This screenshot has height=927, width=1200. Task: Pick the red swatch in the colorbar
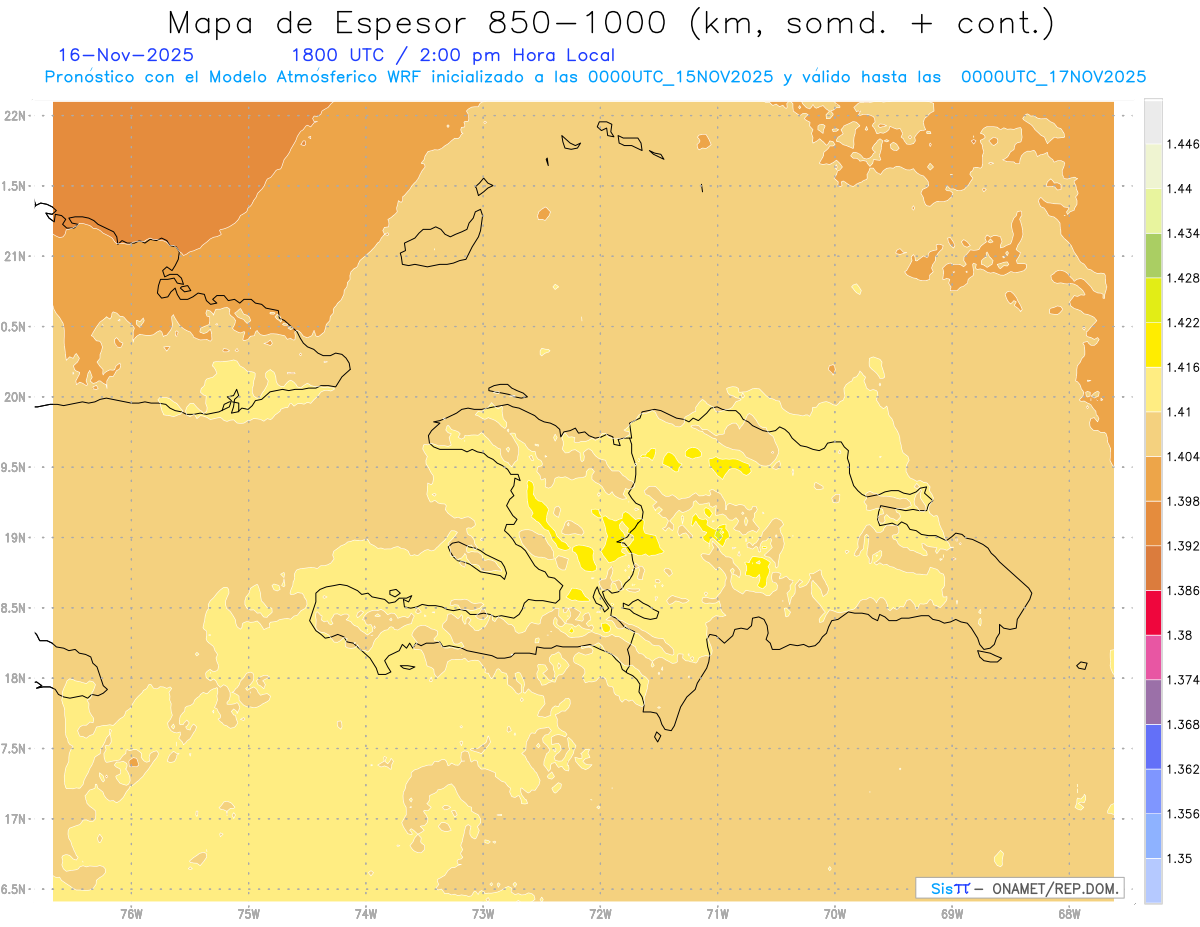point(1153,613)
